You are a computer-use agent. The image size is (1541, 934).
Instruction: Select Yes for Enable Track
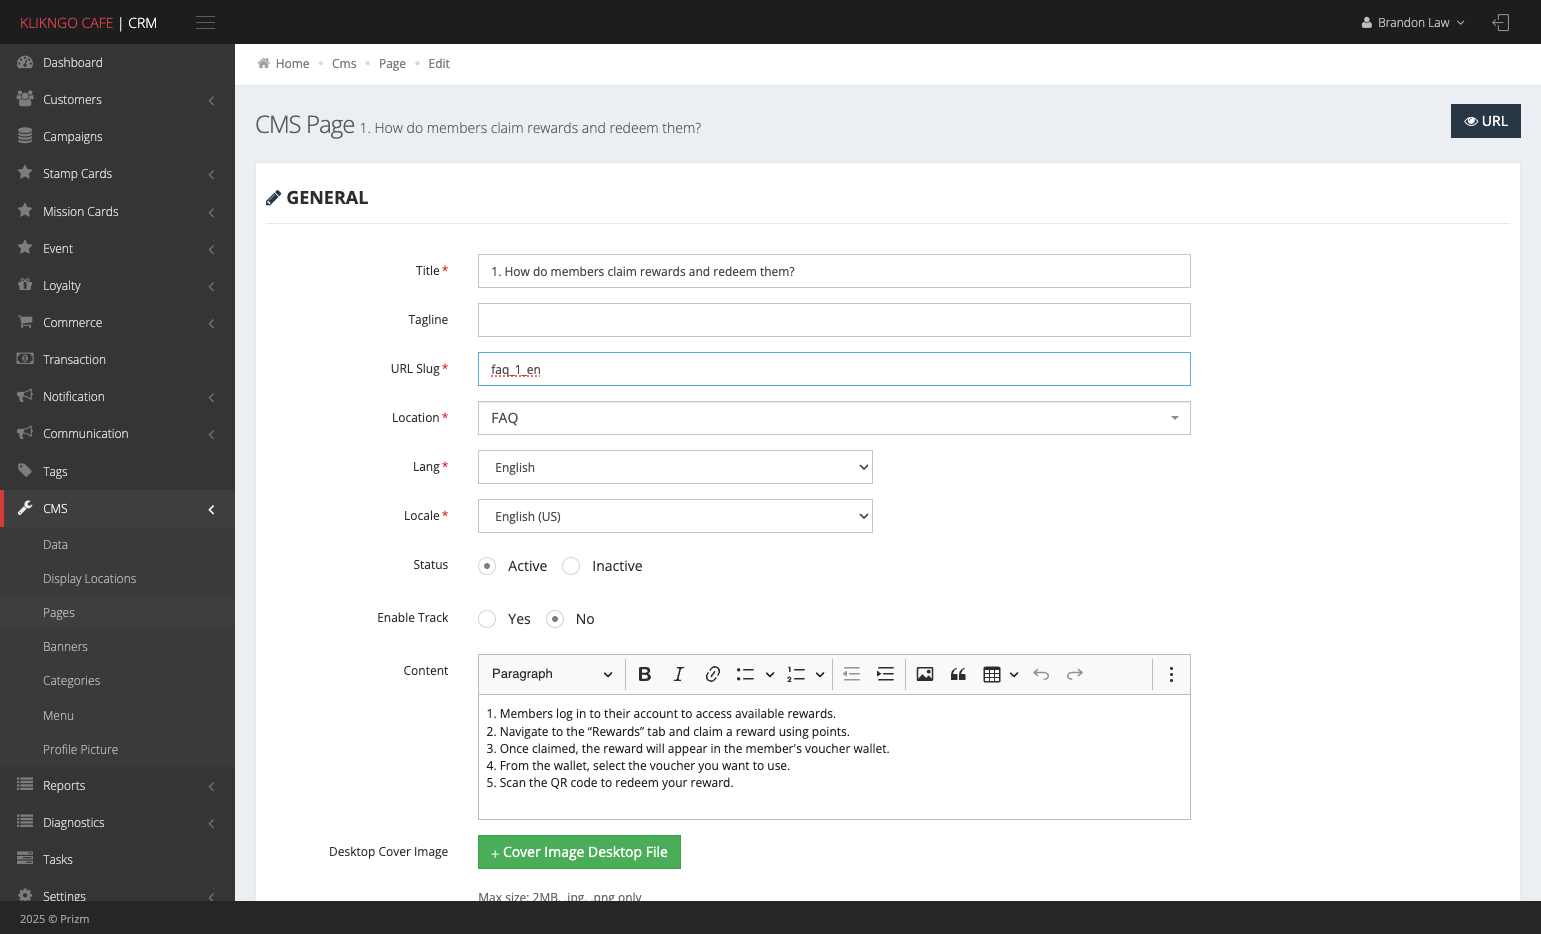coord(487,619)
